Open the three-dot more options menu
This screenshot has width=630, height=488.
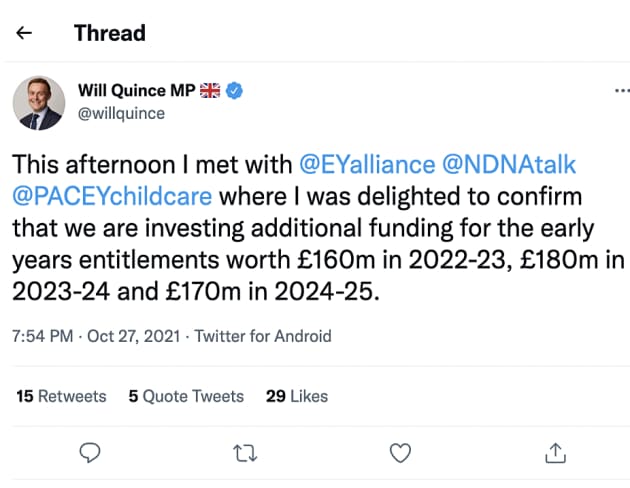621,91
